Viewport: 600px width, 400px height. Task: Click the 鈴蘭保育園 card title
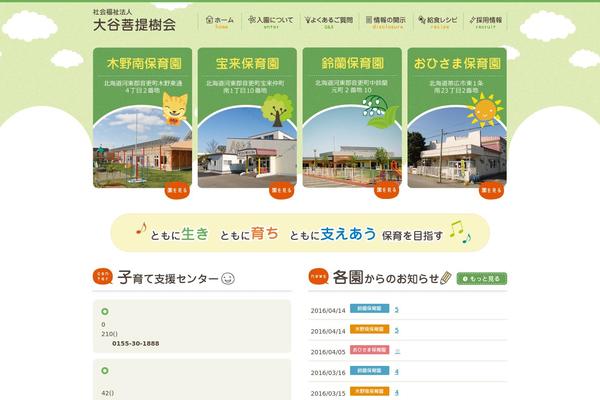[352, 64]
